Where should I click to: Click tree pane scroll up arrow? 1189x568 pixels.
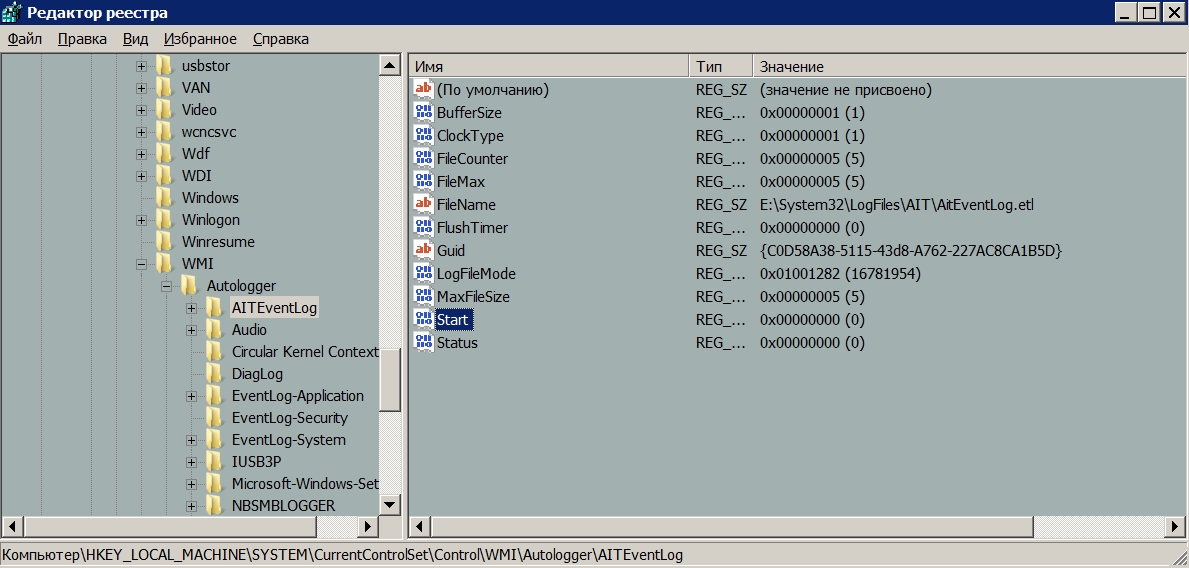point(390,66)
